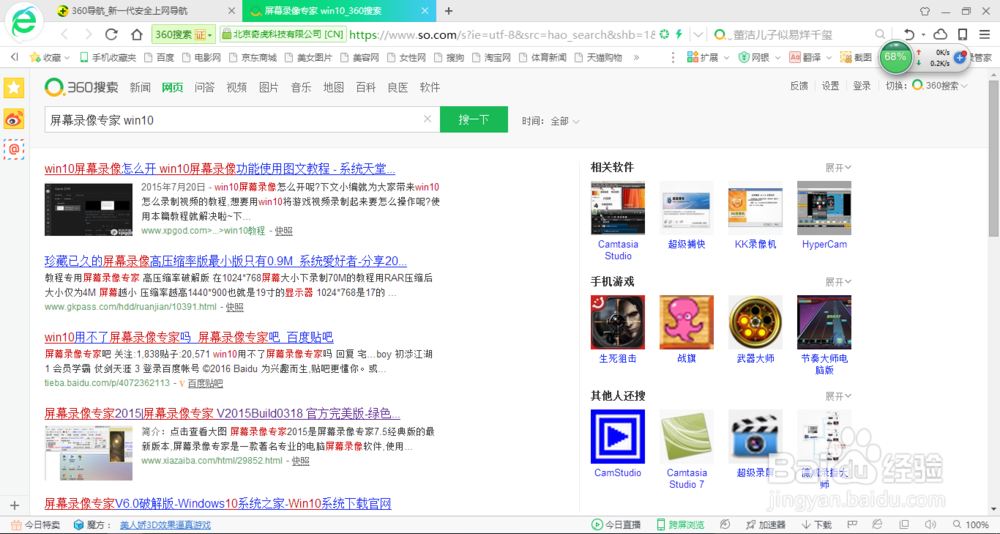Viewport: 1000px width, 534px height.
Task: Click the 100% zoom control in status bar
Action: [x=971, y=525]
